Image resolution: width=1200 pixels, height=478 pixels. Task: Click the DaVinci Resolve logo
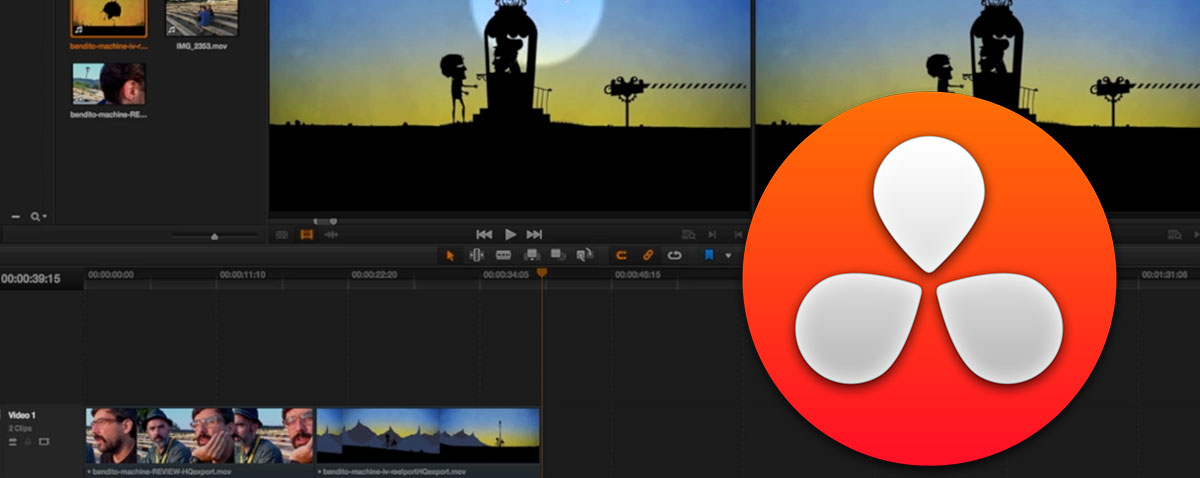(x=929, y=277)
